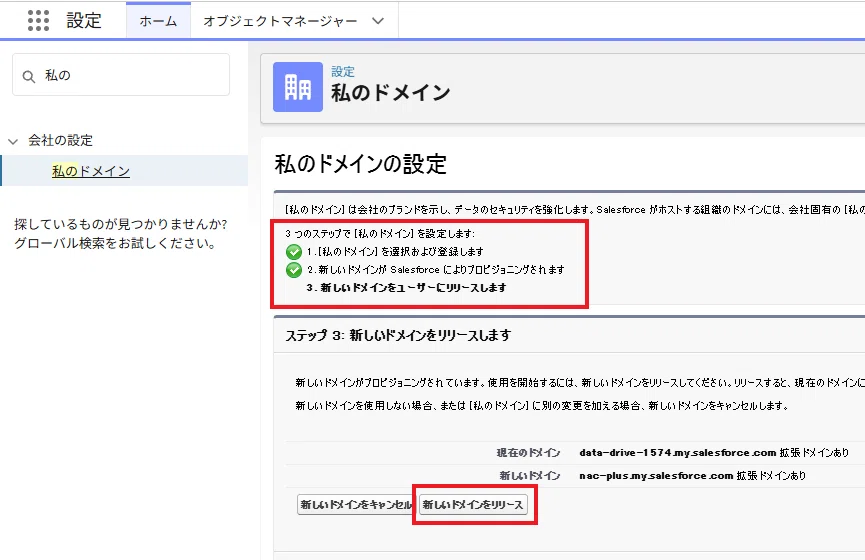Image resolution: width=865 pixels, height=560 pixels.
Task: Click green checkmark beside step 2
Action: (293, 270)
